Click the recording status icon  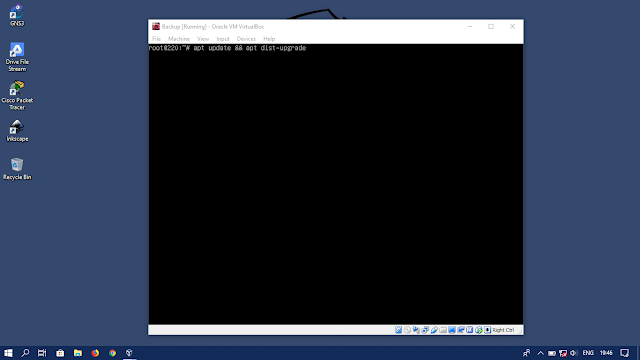pos(461,330)
